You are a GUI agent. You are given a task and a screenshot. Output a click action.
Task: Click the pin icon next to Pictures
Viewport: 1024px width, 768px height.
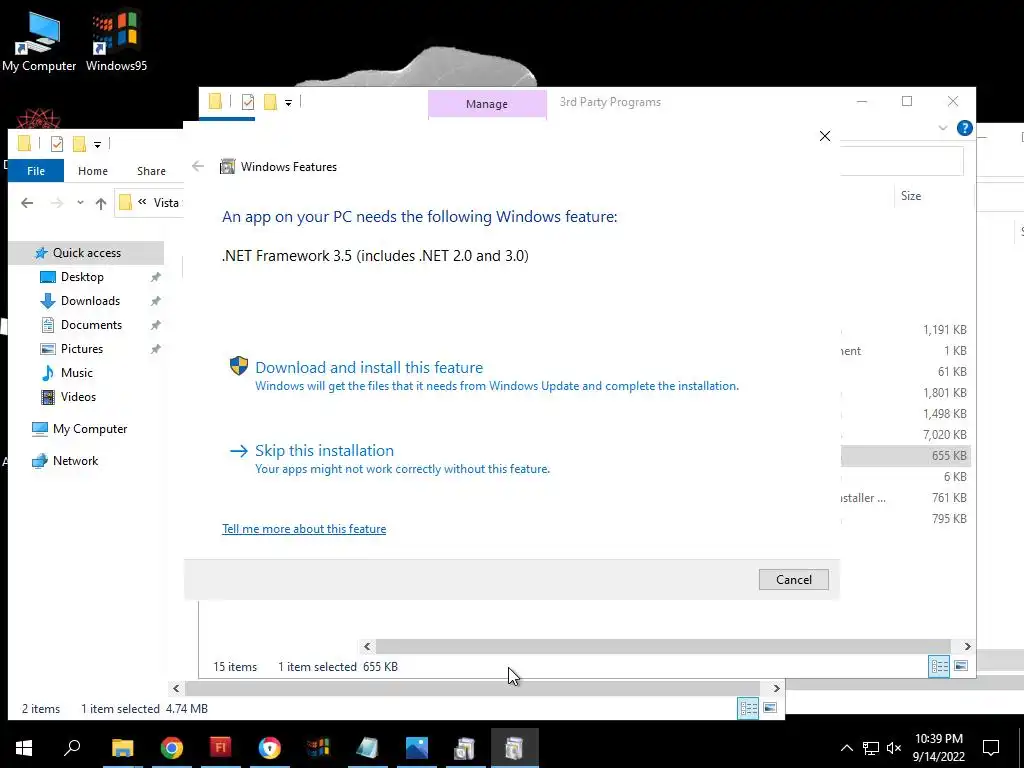pyautogui.click(x=155, y=349)
